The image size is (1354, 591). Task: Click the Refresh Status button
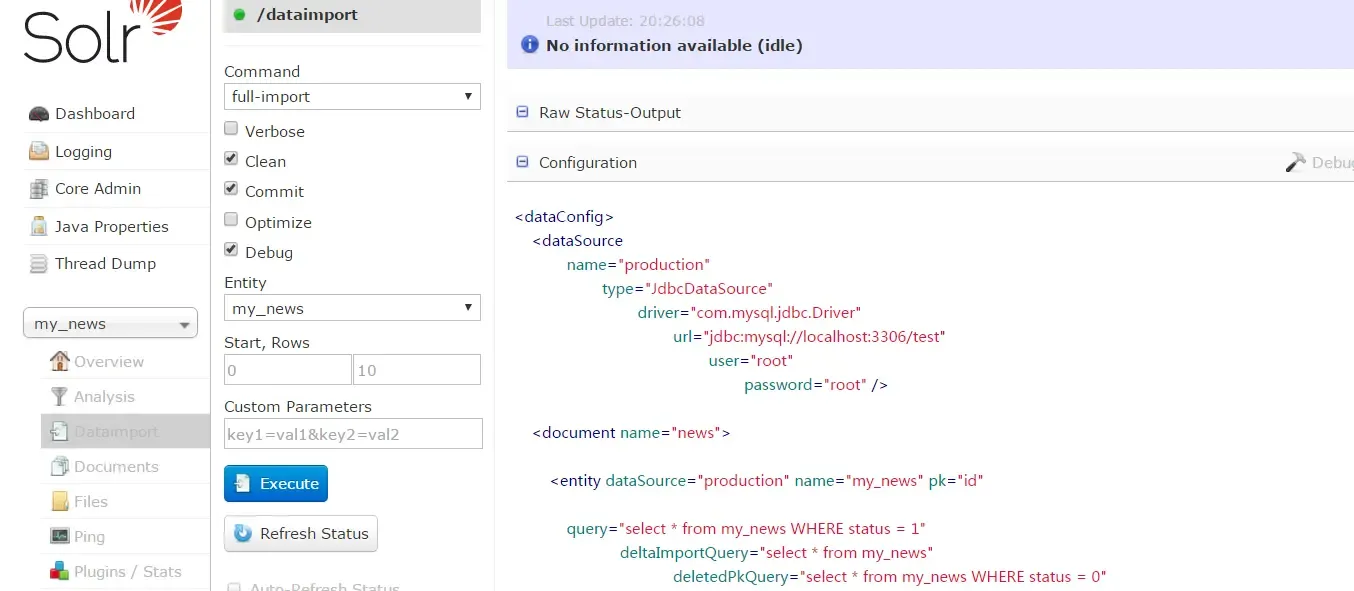(301, 534)
